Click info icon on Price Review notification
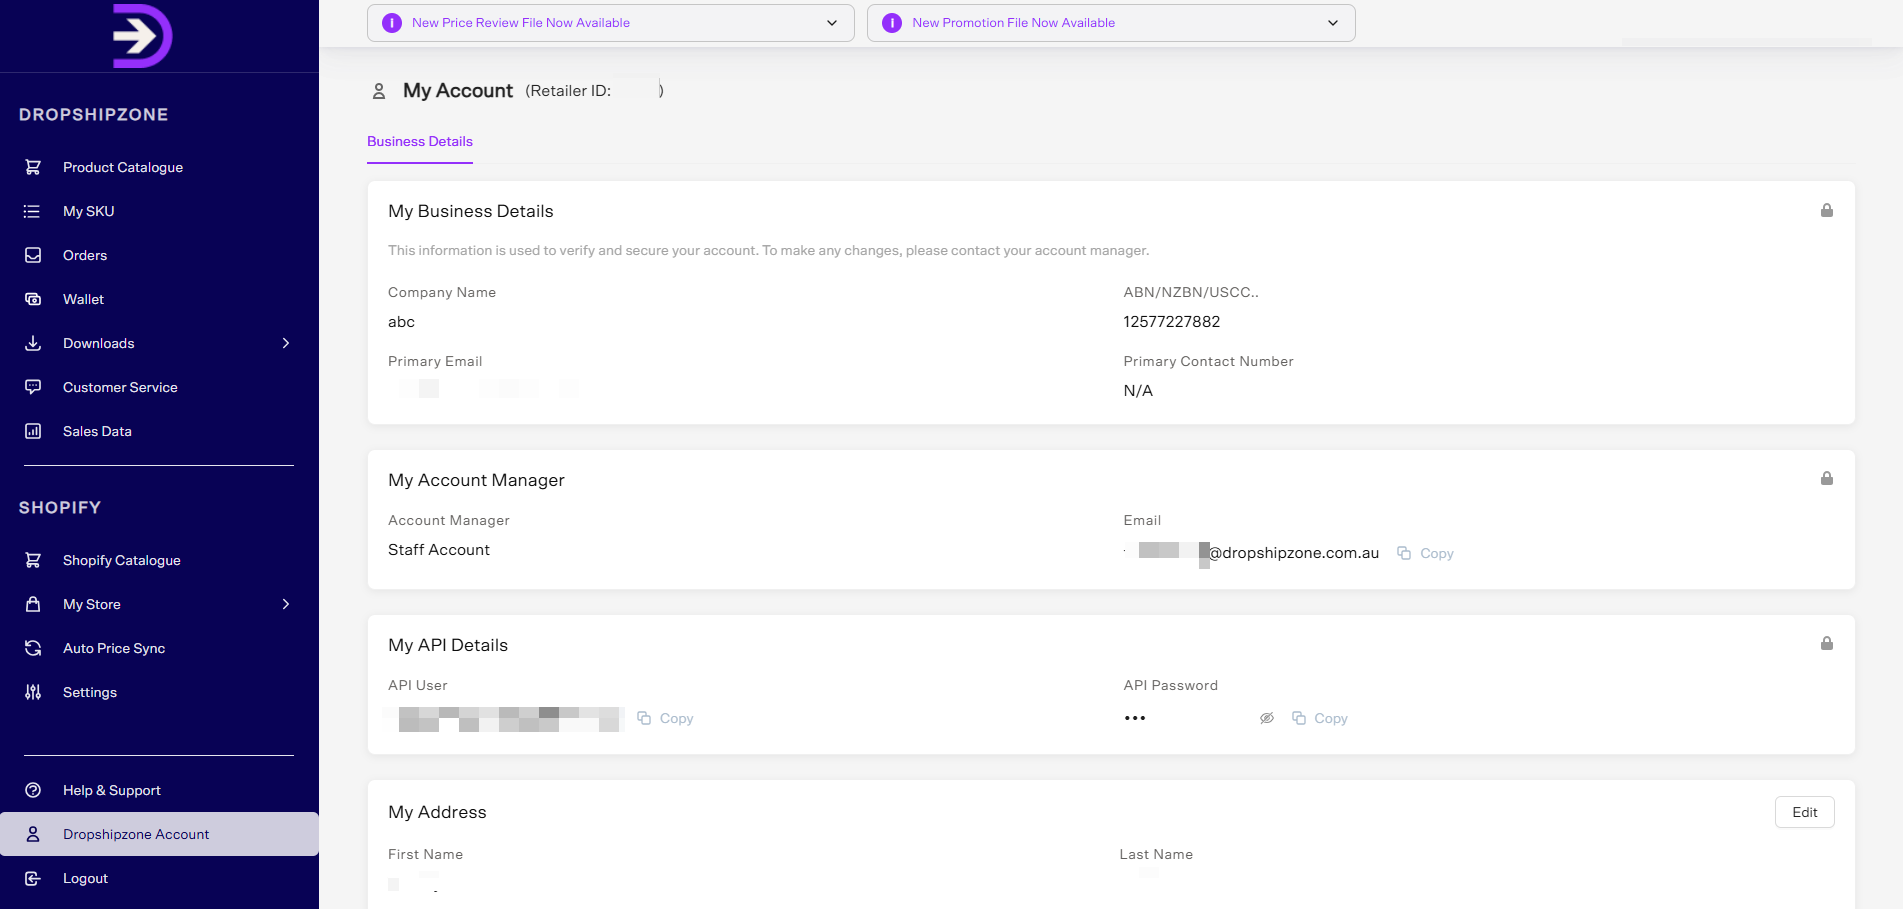Image resolution: width=1903 pixels, height=909 pixels. [x=392, y=23]
